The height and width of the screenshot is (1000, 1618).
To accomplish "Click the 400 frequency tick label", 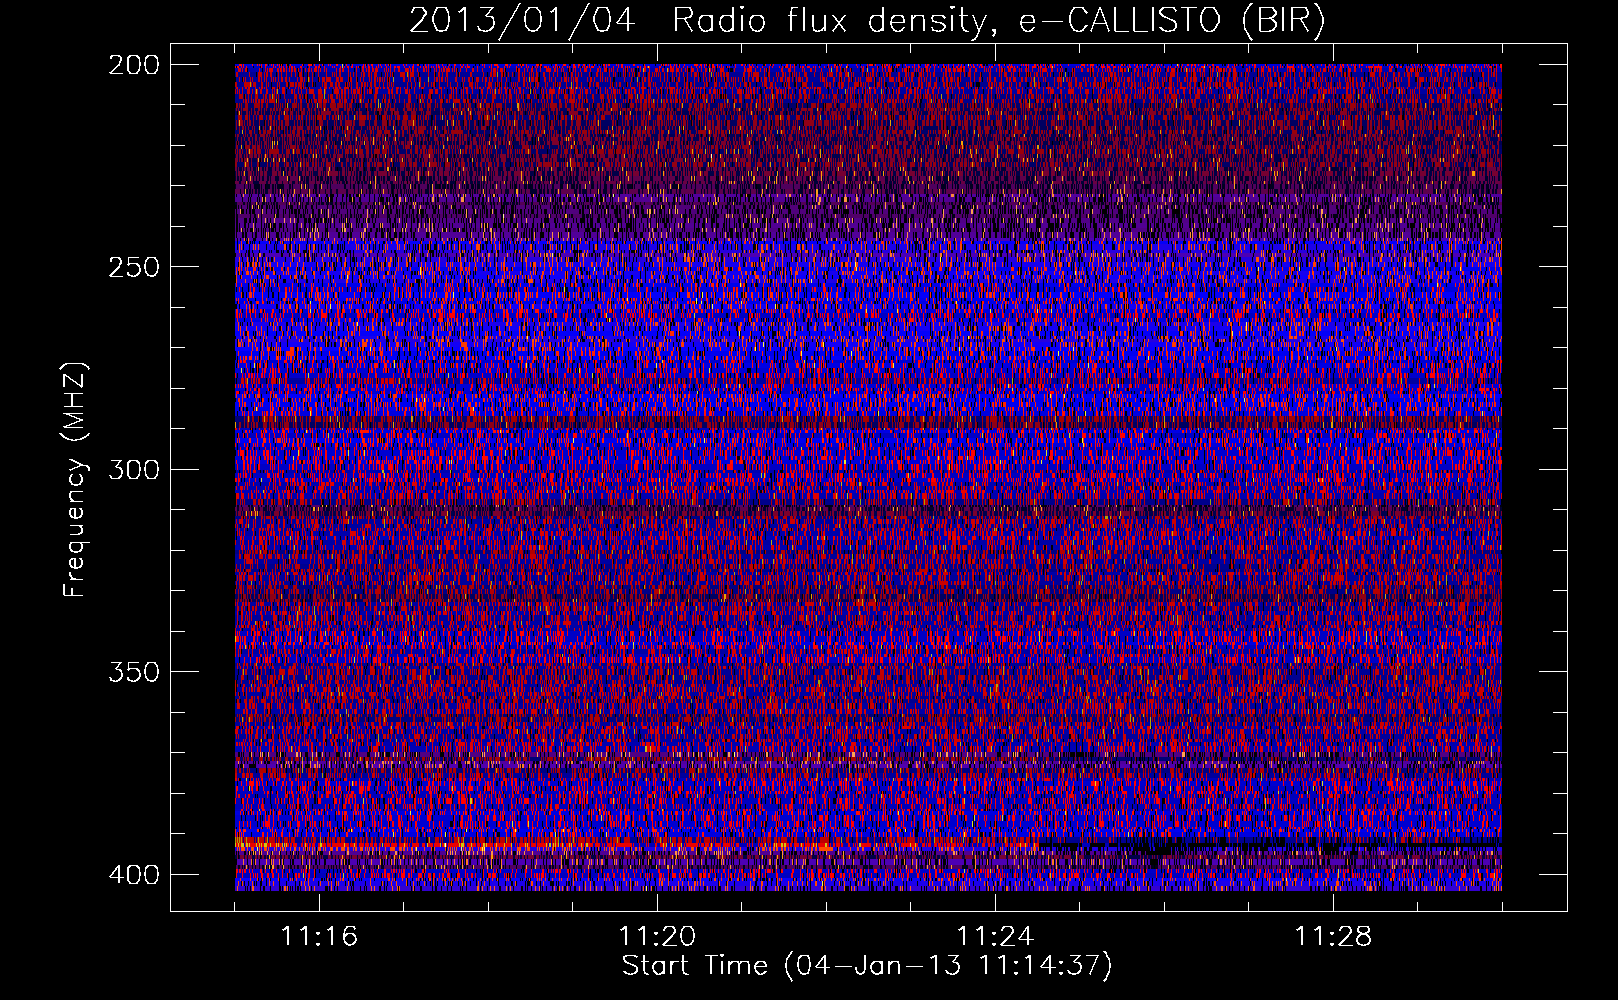I will [x=133, y=875].
